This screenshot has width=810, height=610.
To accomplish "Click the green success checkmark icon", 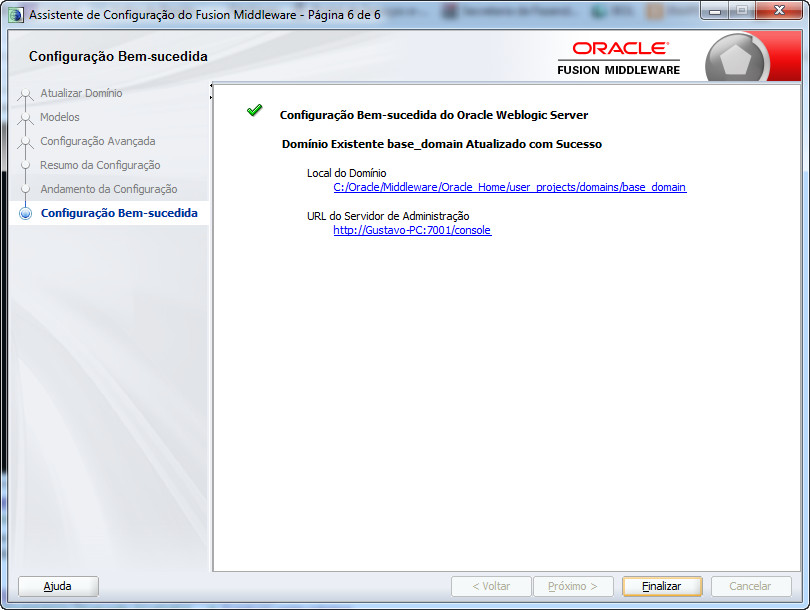I will [x=255, y=110].
